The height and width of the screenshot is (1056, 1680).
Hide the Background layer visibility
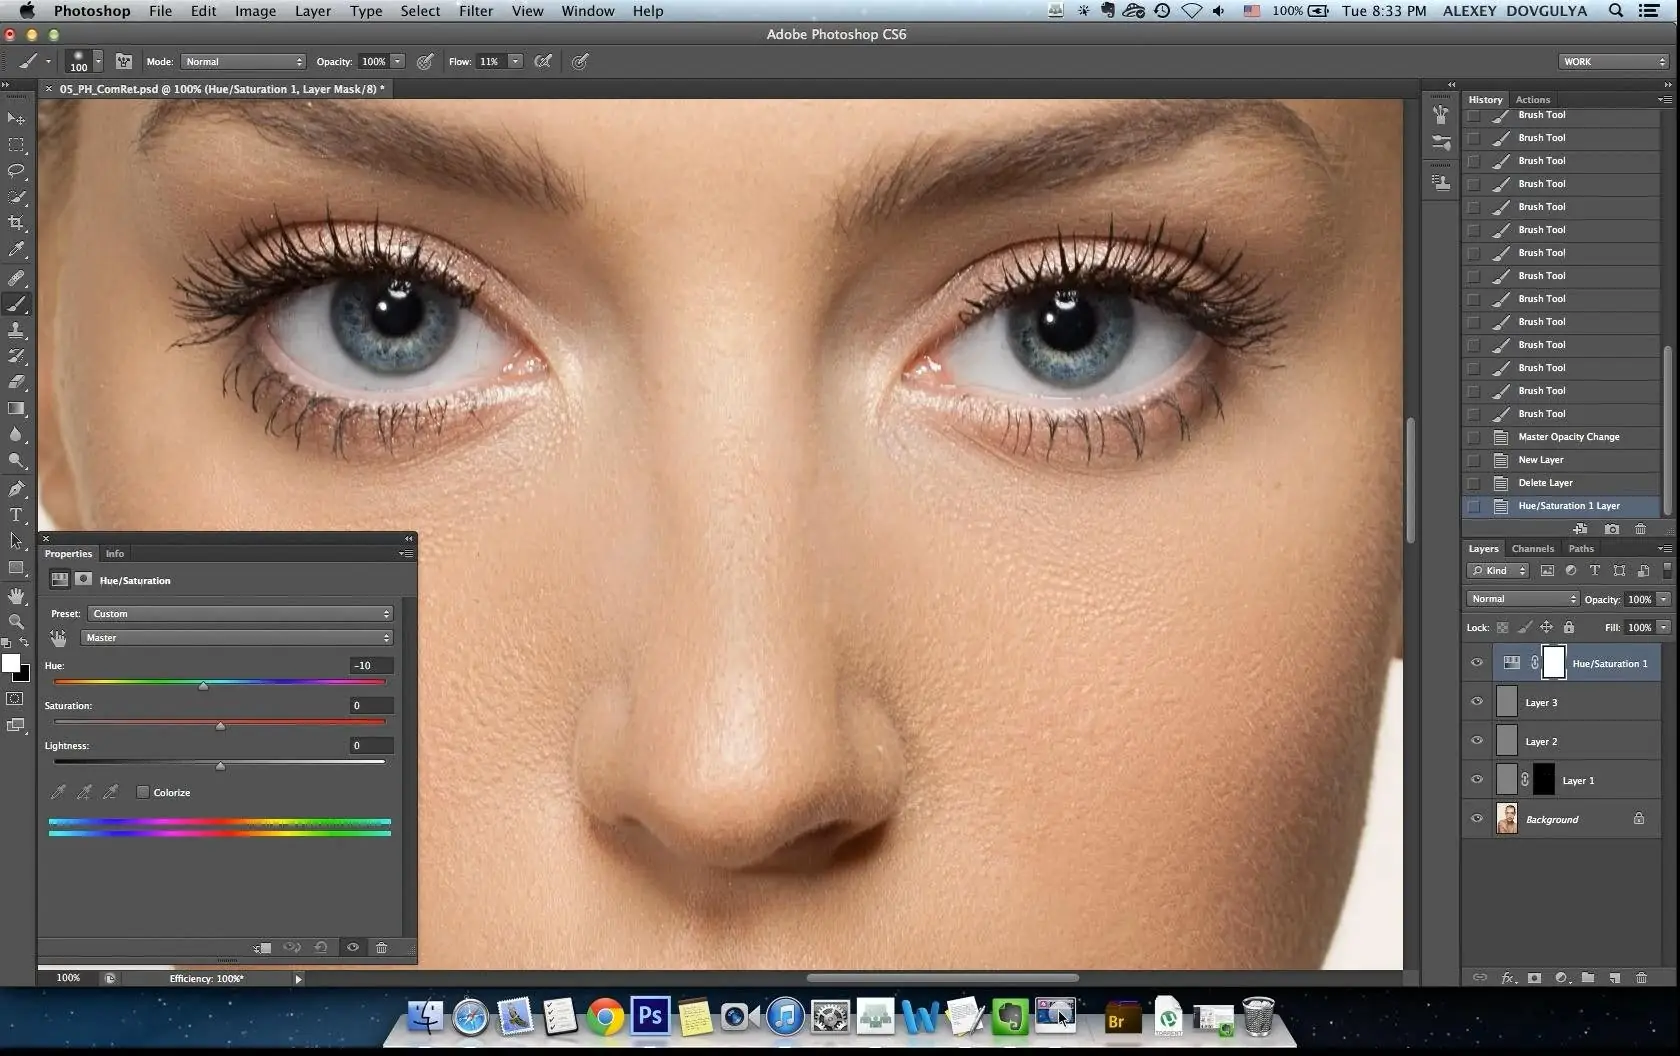[x=1477, y=818]
